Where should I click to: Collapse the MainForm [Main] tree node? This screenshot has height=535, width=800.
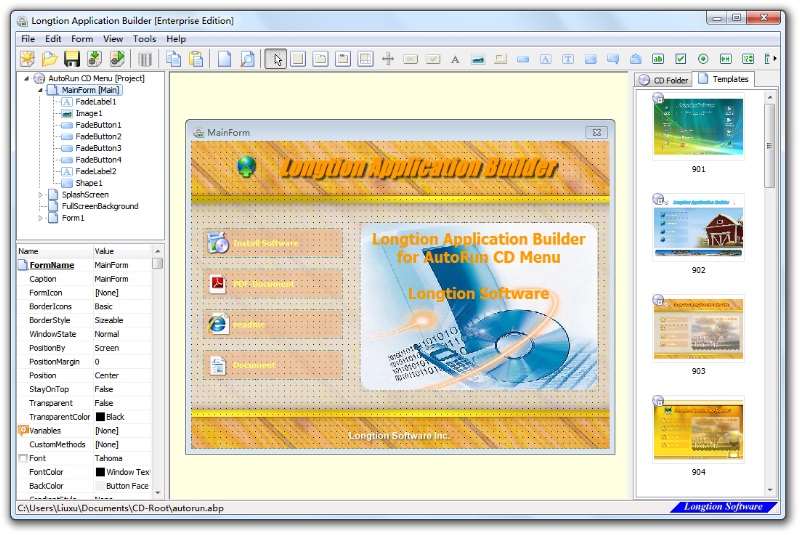click(x=41, y=90)
